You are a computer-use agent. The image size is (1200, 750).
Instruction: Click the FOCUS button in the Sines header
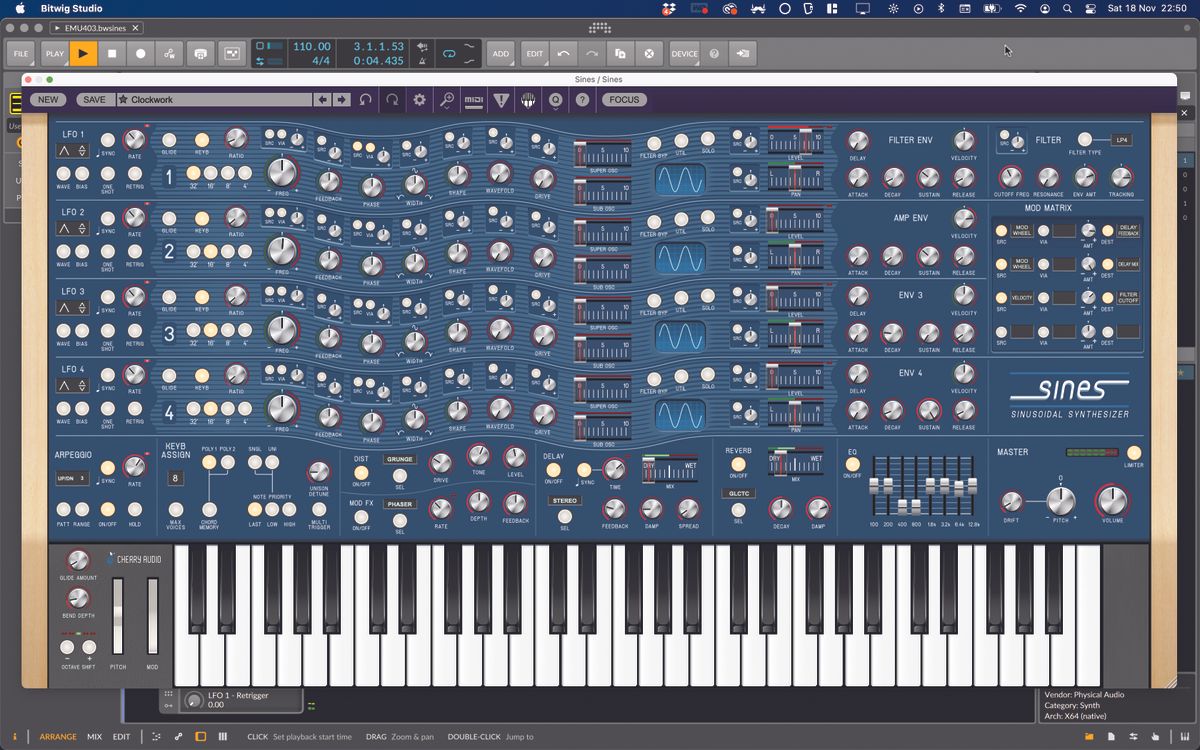[622, 100]
